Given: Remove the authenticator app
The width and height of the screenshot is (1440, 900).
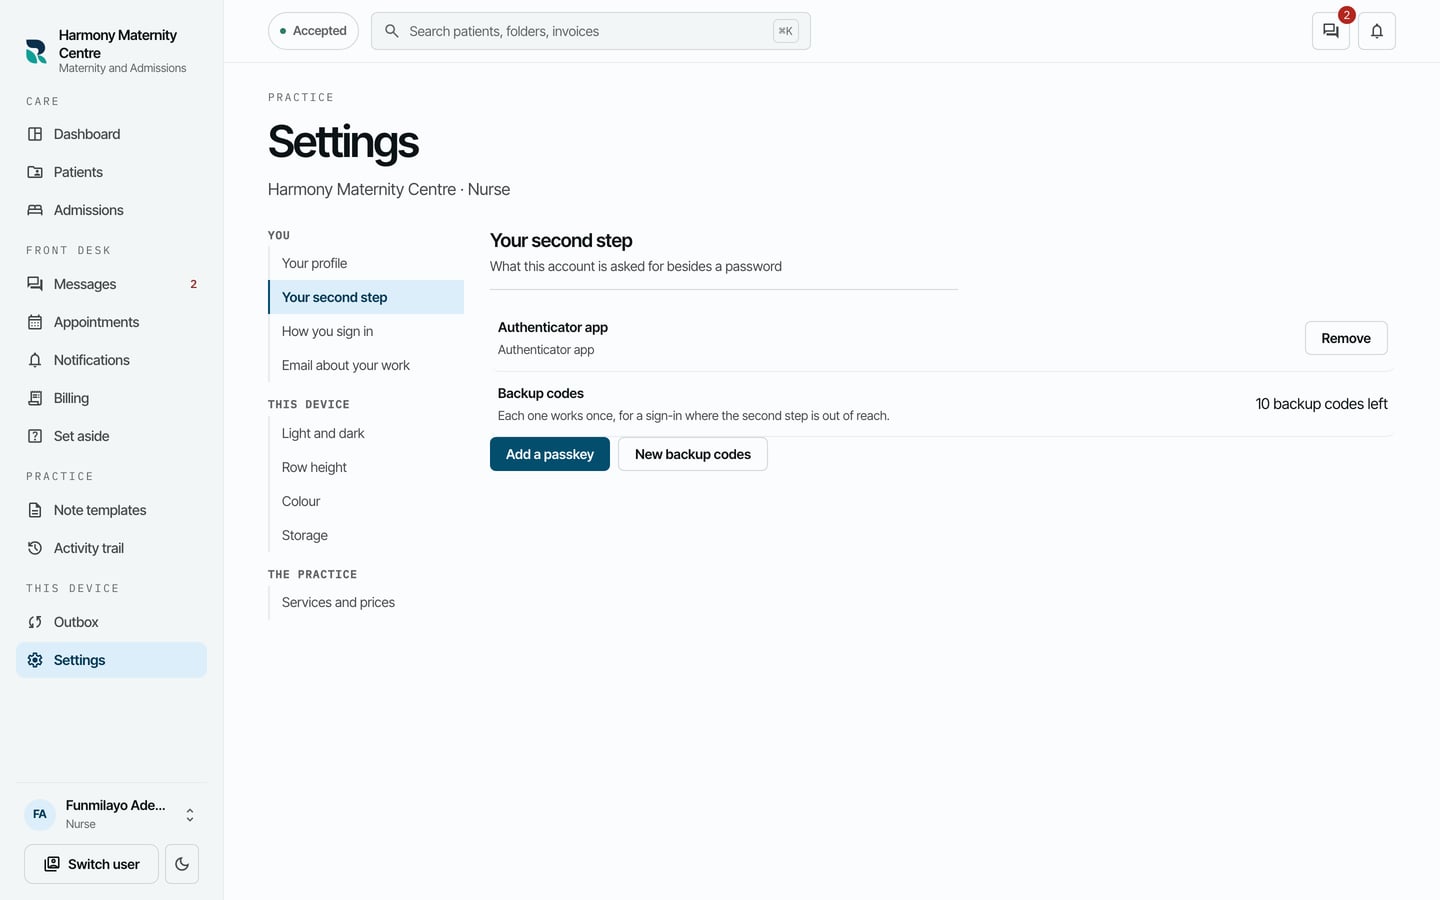Looking at the screenshot, I should (1346, 338).
